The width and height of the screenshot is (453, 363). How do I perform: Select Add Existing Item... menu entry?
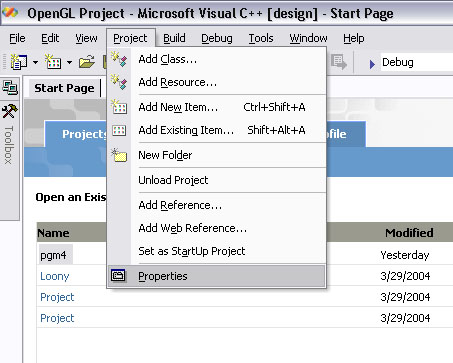[x=217, y=130]
